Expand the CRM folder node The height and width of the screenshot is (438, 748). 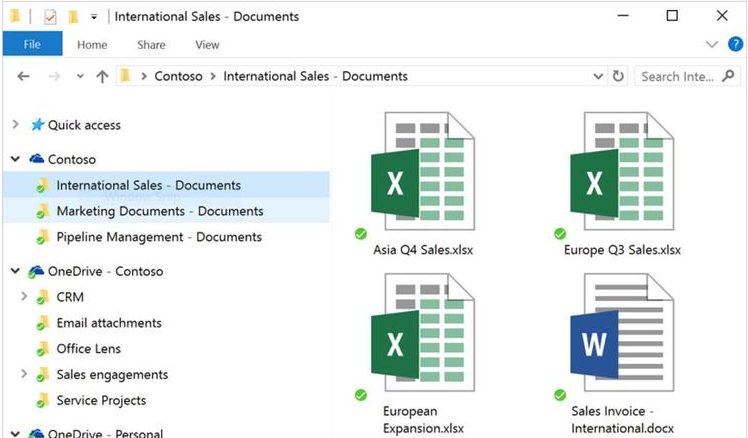(x=24, y=296)
